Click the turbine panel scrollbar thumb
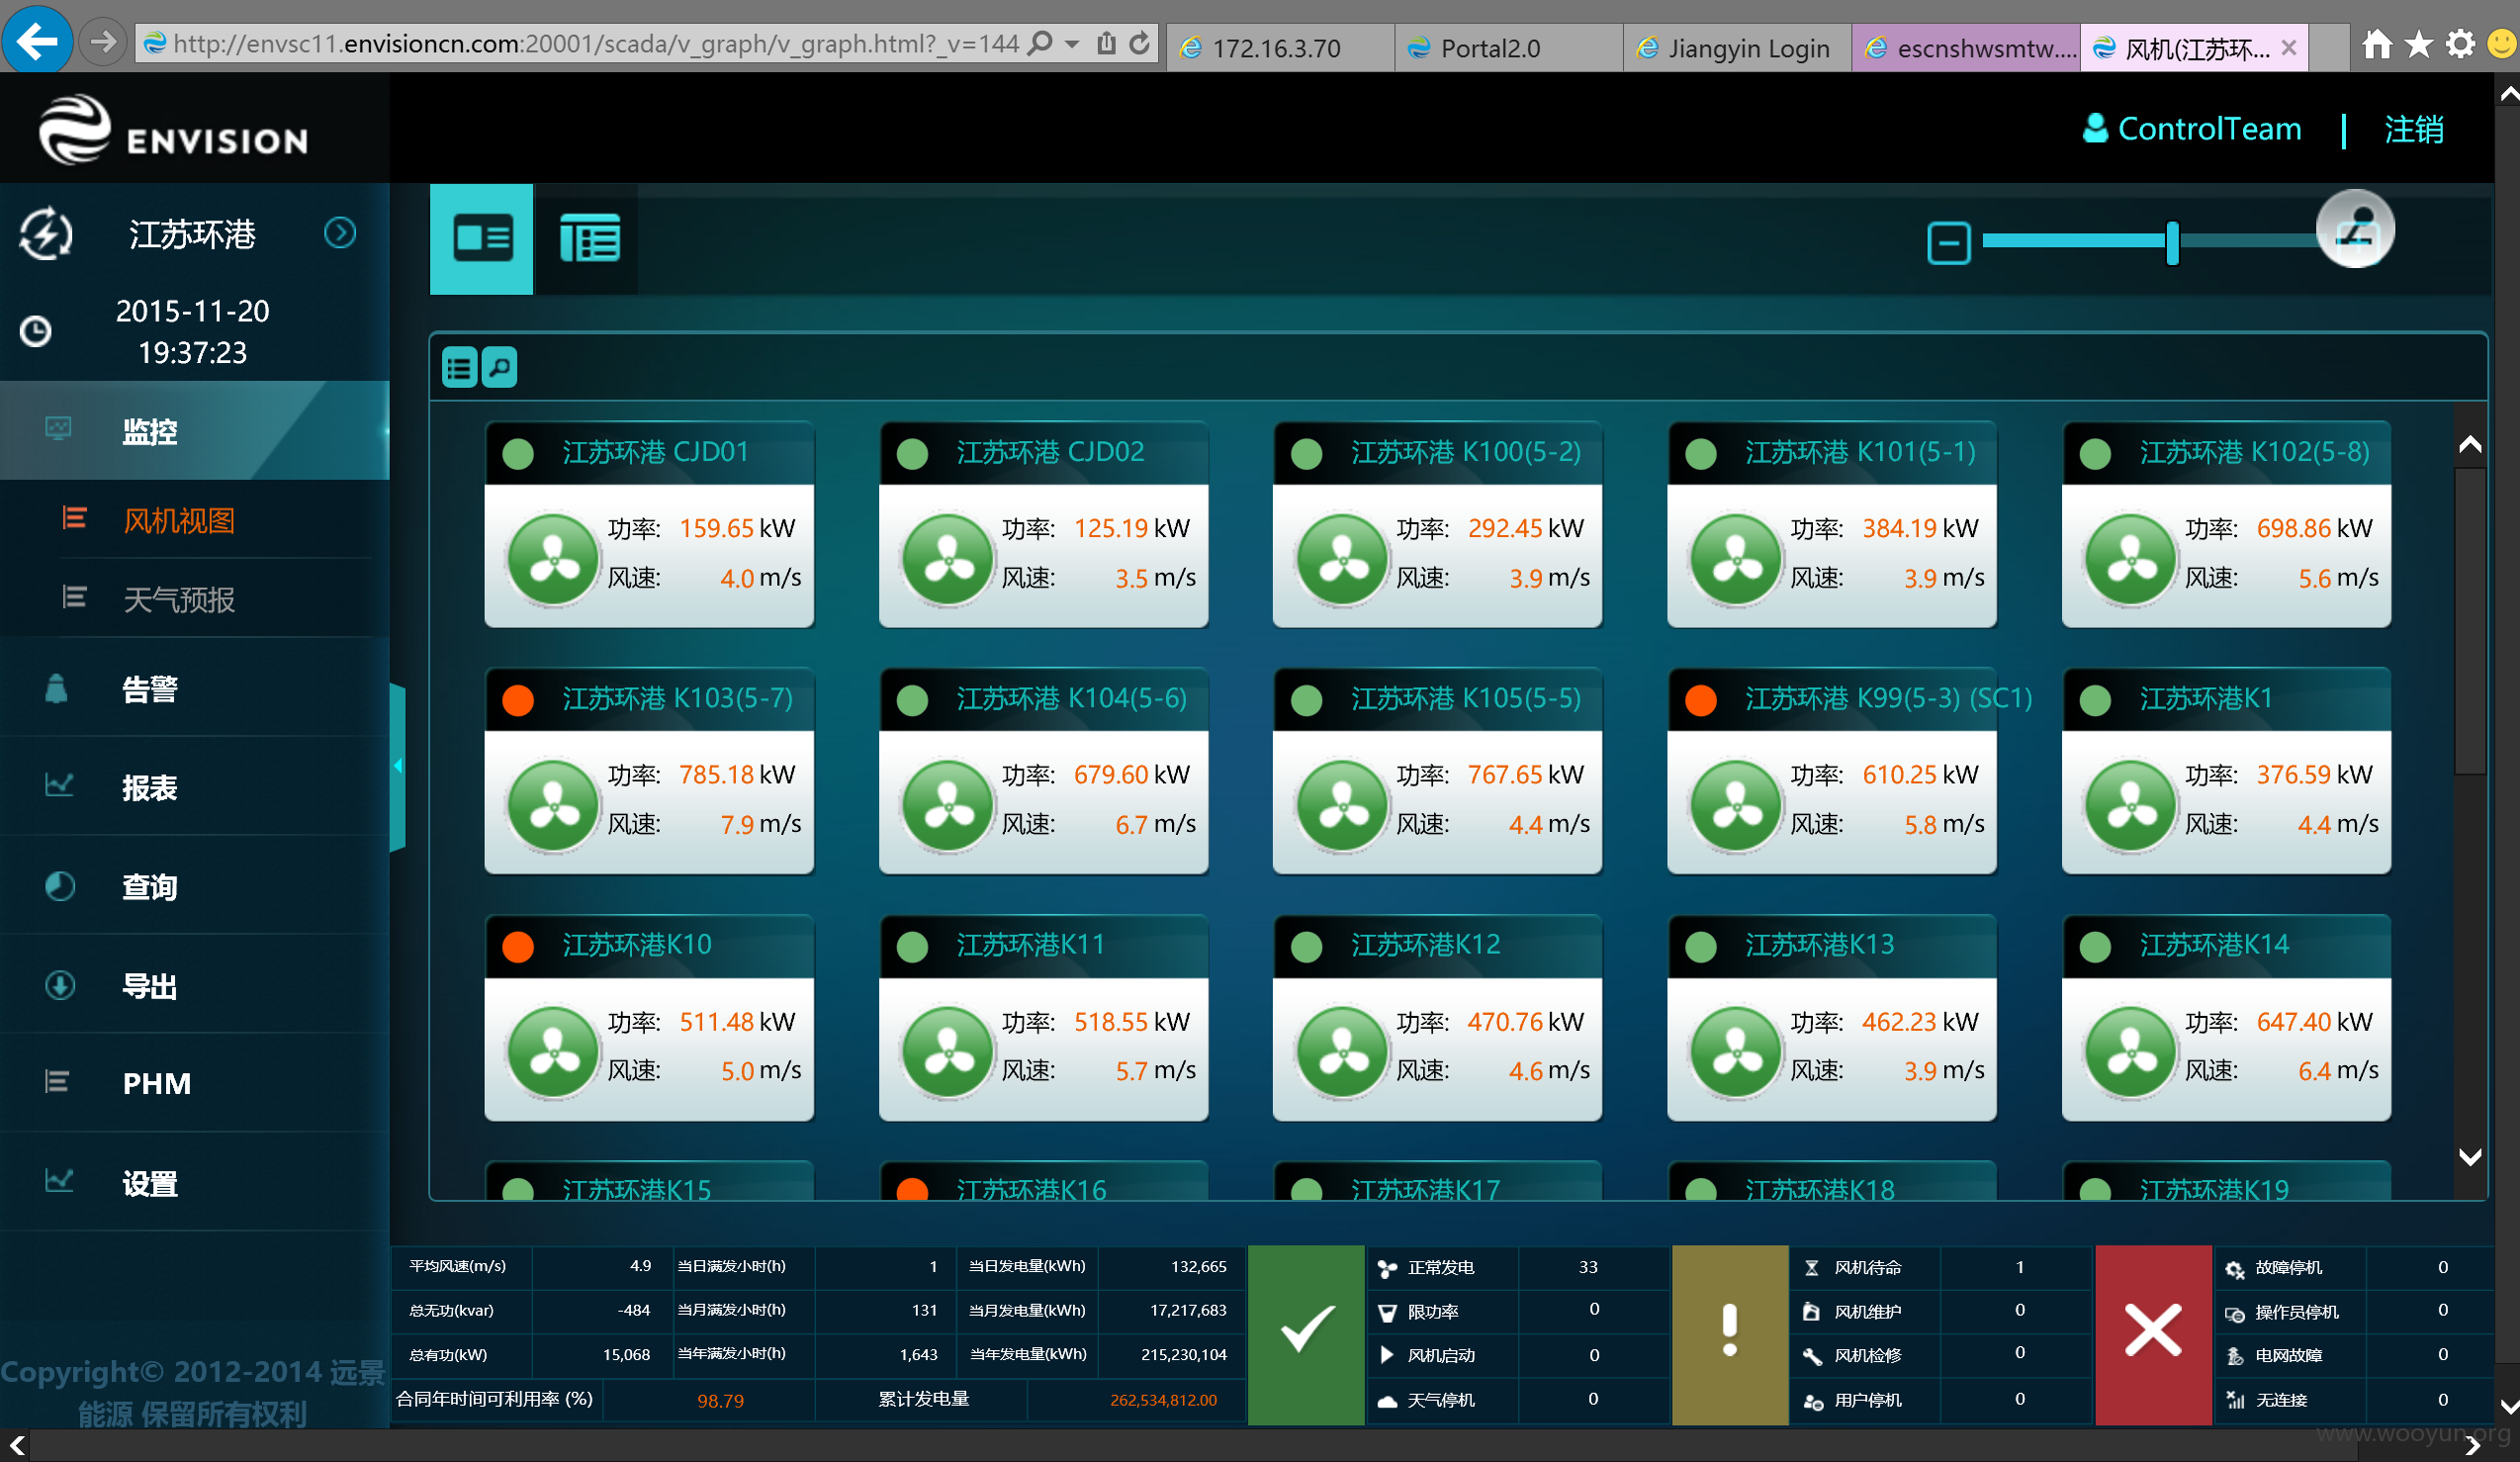2520x1462 pixels. 2469,620
